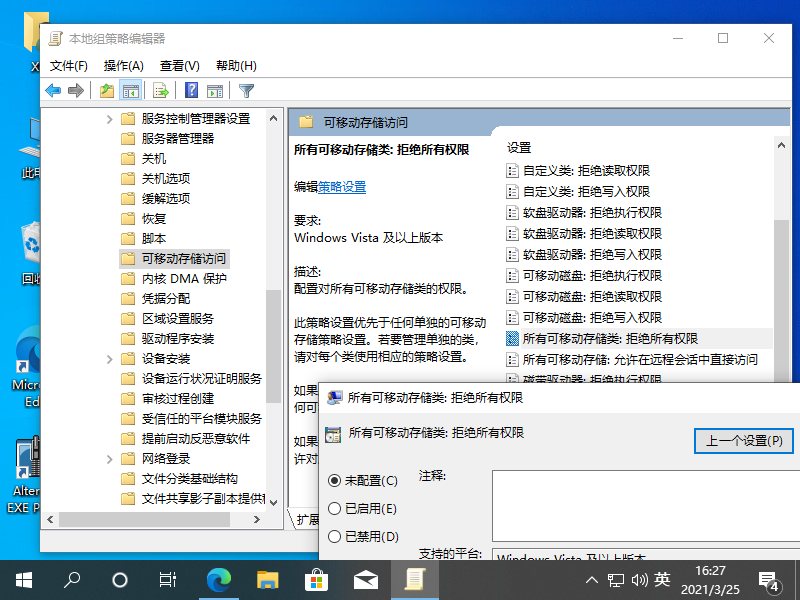Open the 文件(F) menu

pos(66,66)
